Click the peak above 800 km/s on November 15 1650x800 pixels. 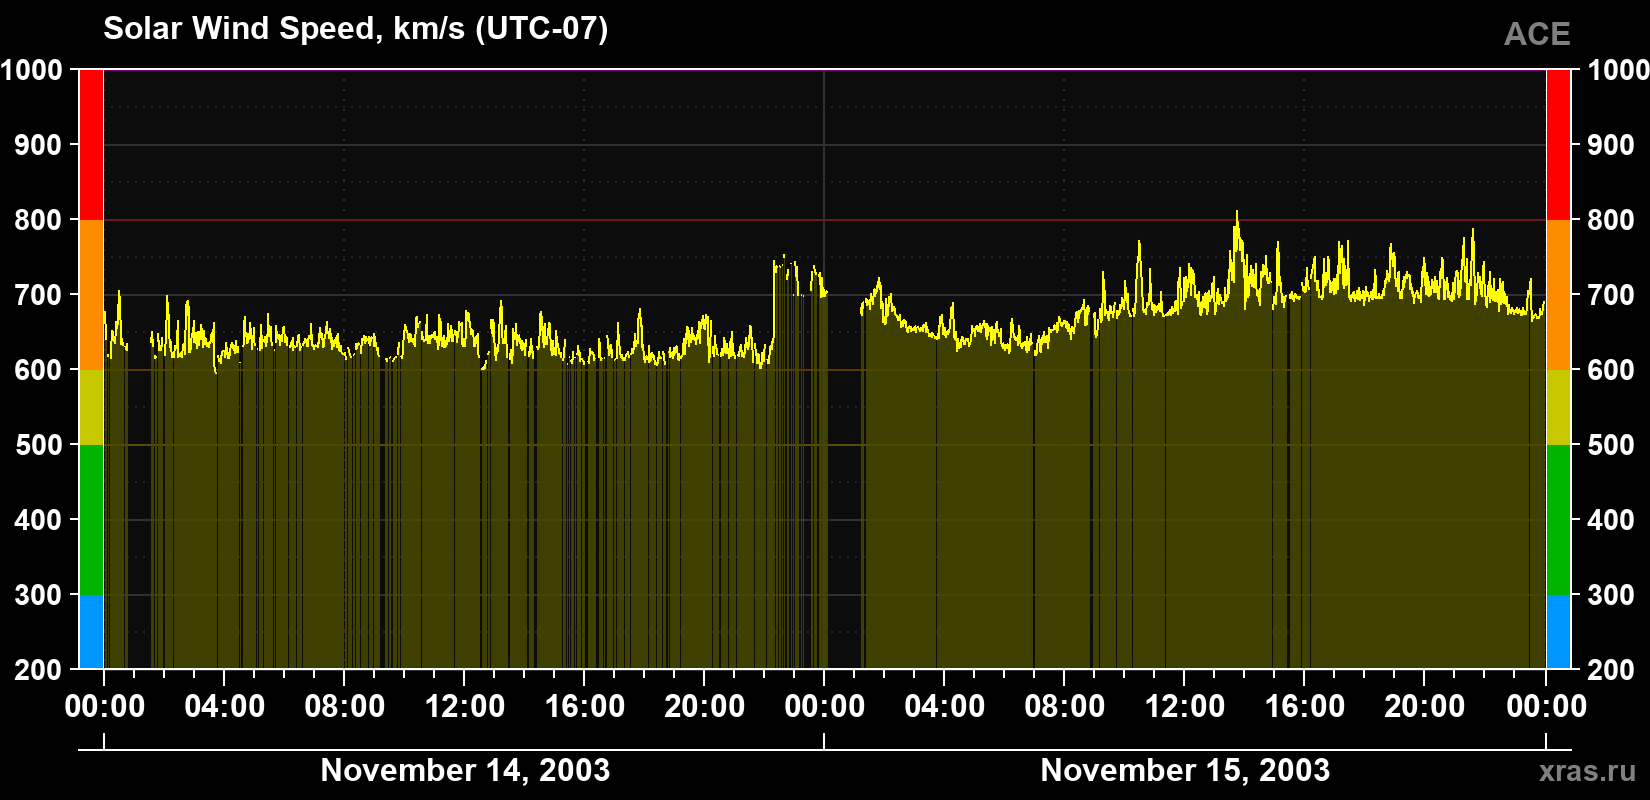(1237, 215)
